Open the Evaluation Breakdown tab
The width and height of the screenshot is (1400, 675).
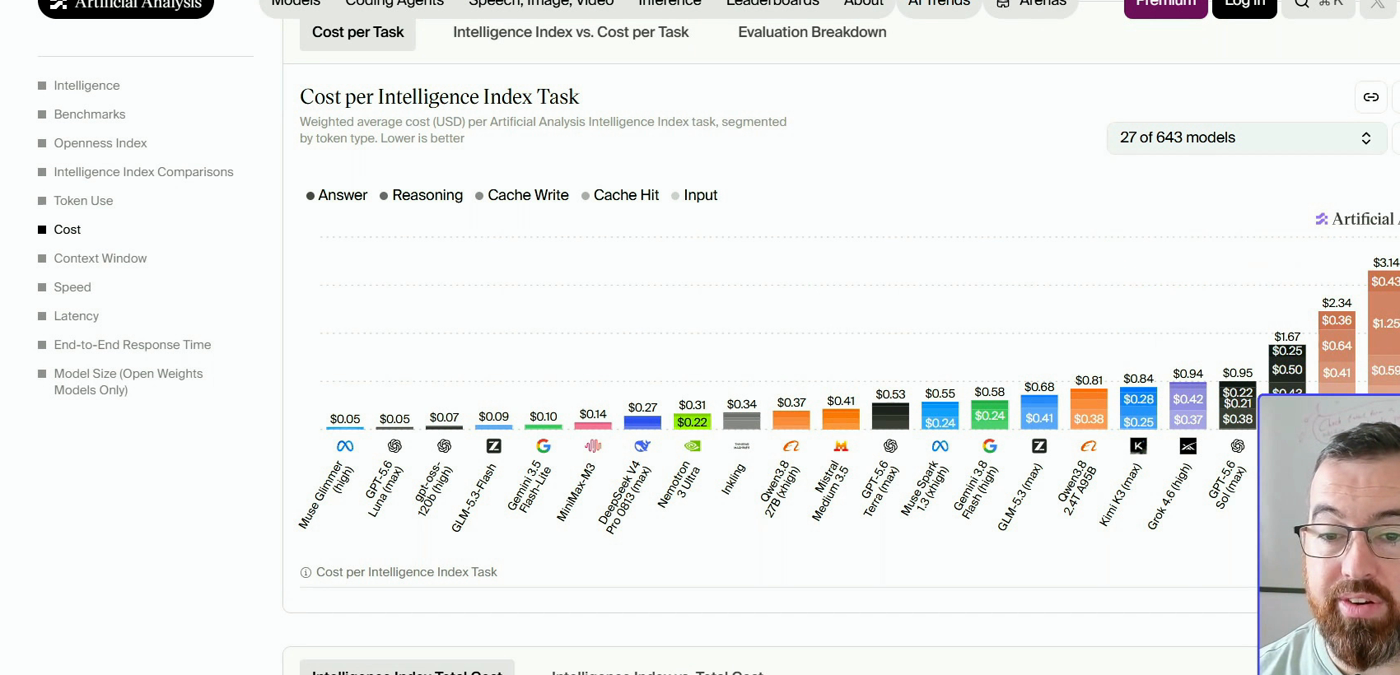point(812,32)
